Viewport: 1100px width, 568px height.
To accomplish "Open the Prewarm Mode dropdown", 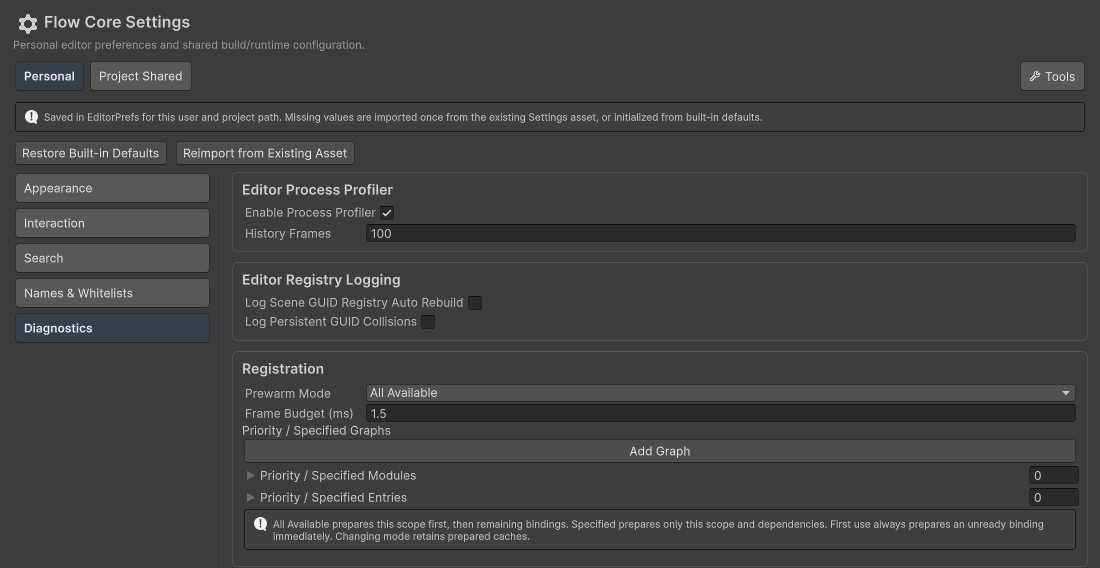I will (720, 393).
